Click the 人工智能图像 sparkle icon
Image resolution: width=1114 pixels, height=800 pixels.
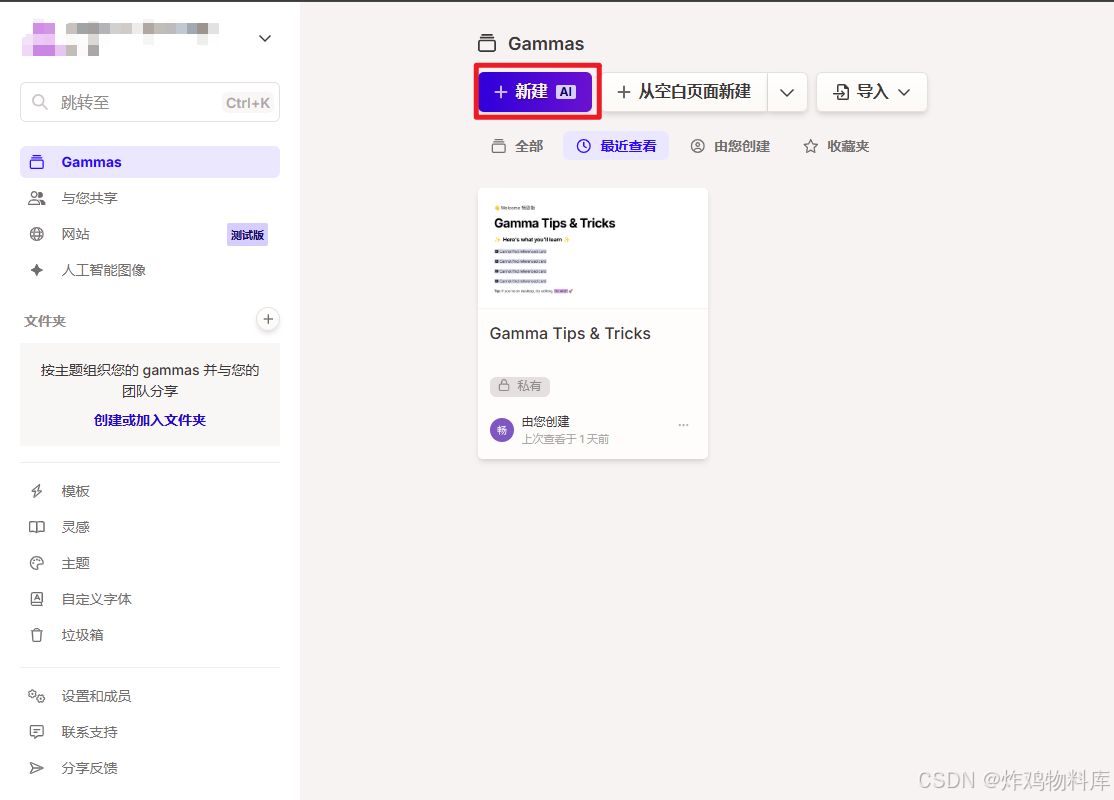click(x=37, y=270)
